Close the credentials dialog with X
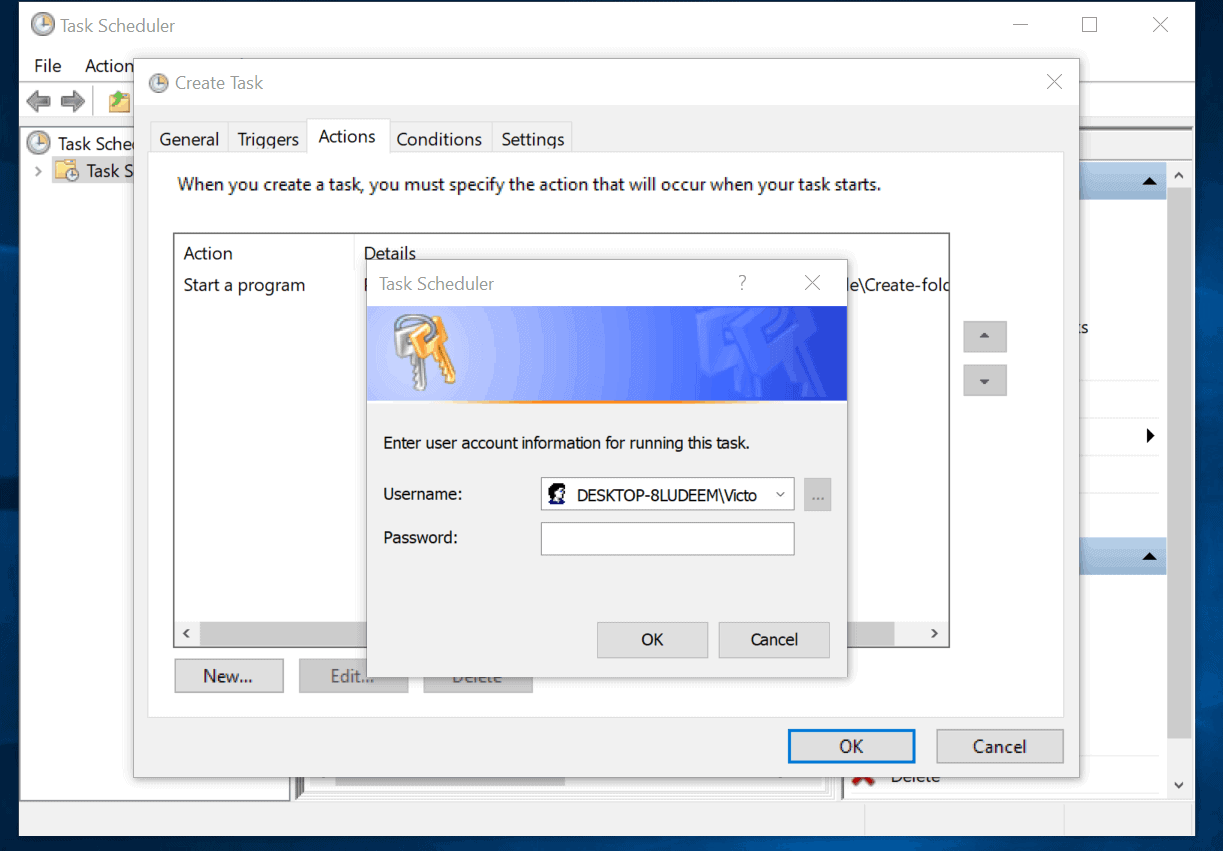 tap(812, 283)
